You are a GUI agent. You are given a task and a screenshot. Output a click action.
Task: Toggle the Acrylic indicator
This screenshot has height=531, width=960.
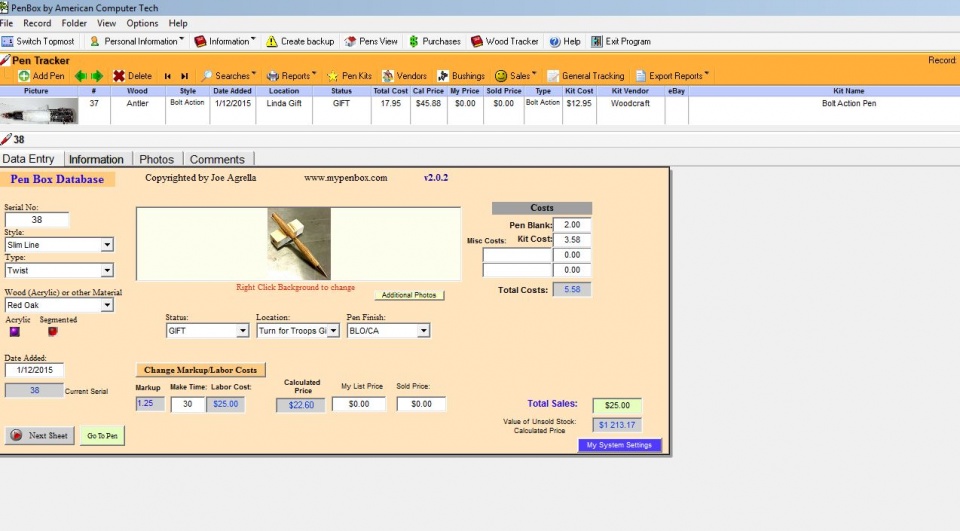coord(15,332)
